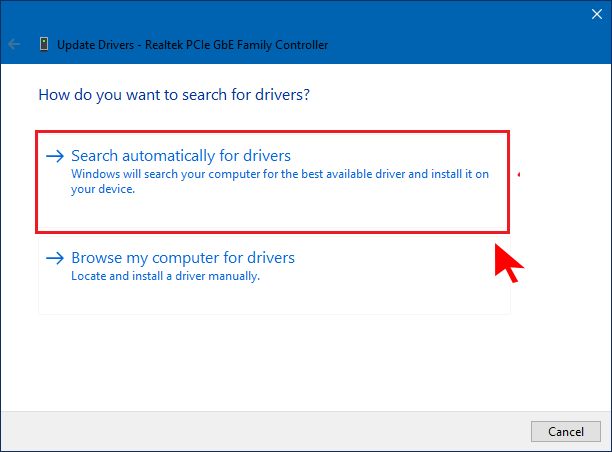Close the Update Drivers dialog
This screenshot has height=452, width=612.
tap(596, 14)
